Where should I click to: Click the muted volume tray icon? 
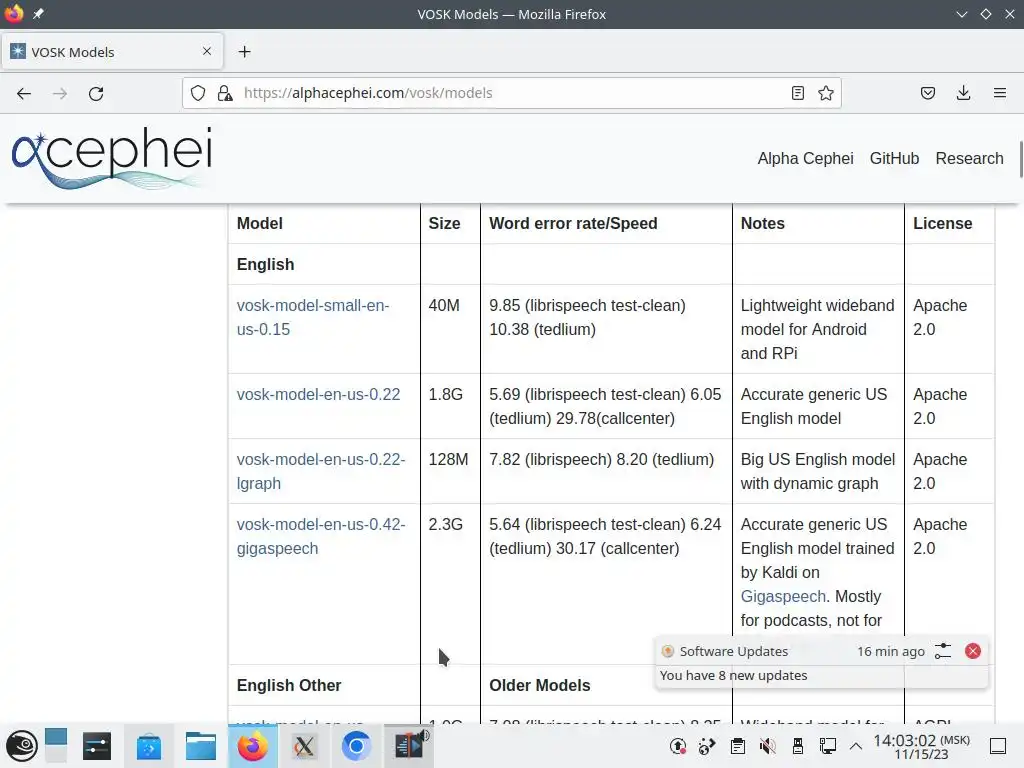[x=767, y=746]
